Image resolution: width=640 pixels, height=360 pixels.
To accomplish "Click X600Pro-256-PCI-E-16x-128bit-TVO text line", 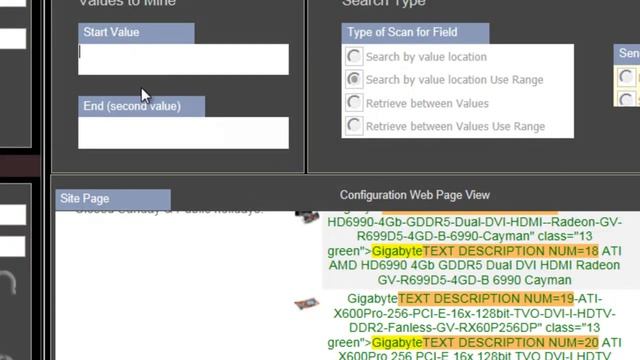I will [474, 313].
